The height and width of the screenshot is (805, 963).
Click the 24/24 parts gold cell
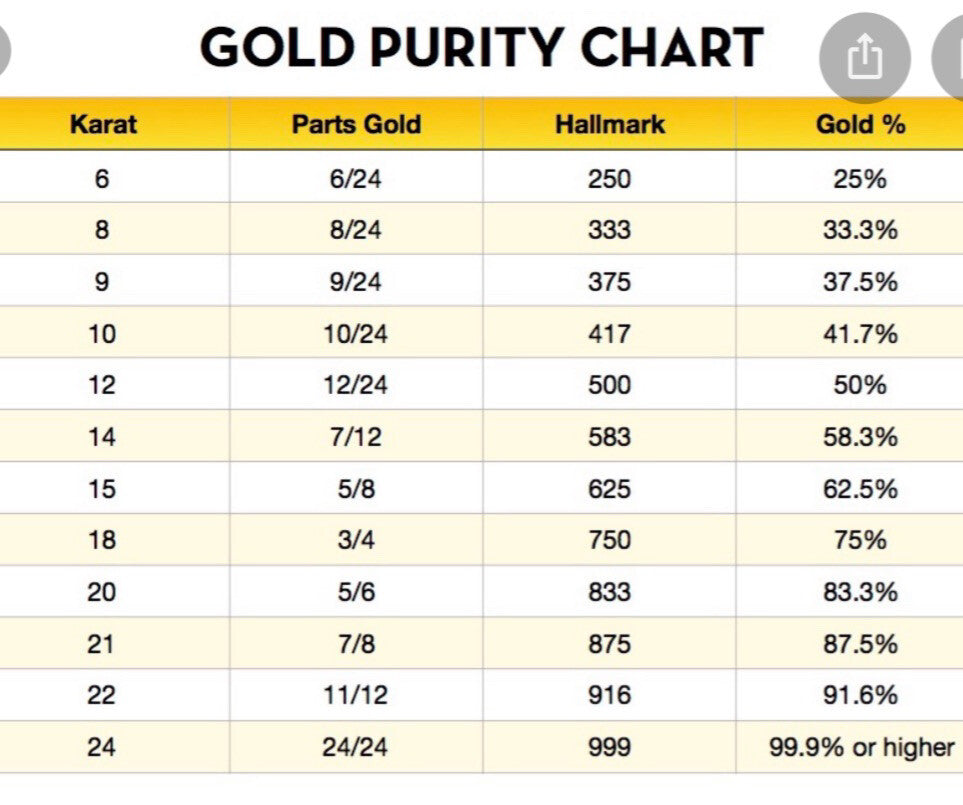coord(356,747)
